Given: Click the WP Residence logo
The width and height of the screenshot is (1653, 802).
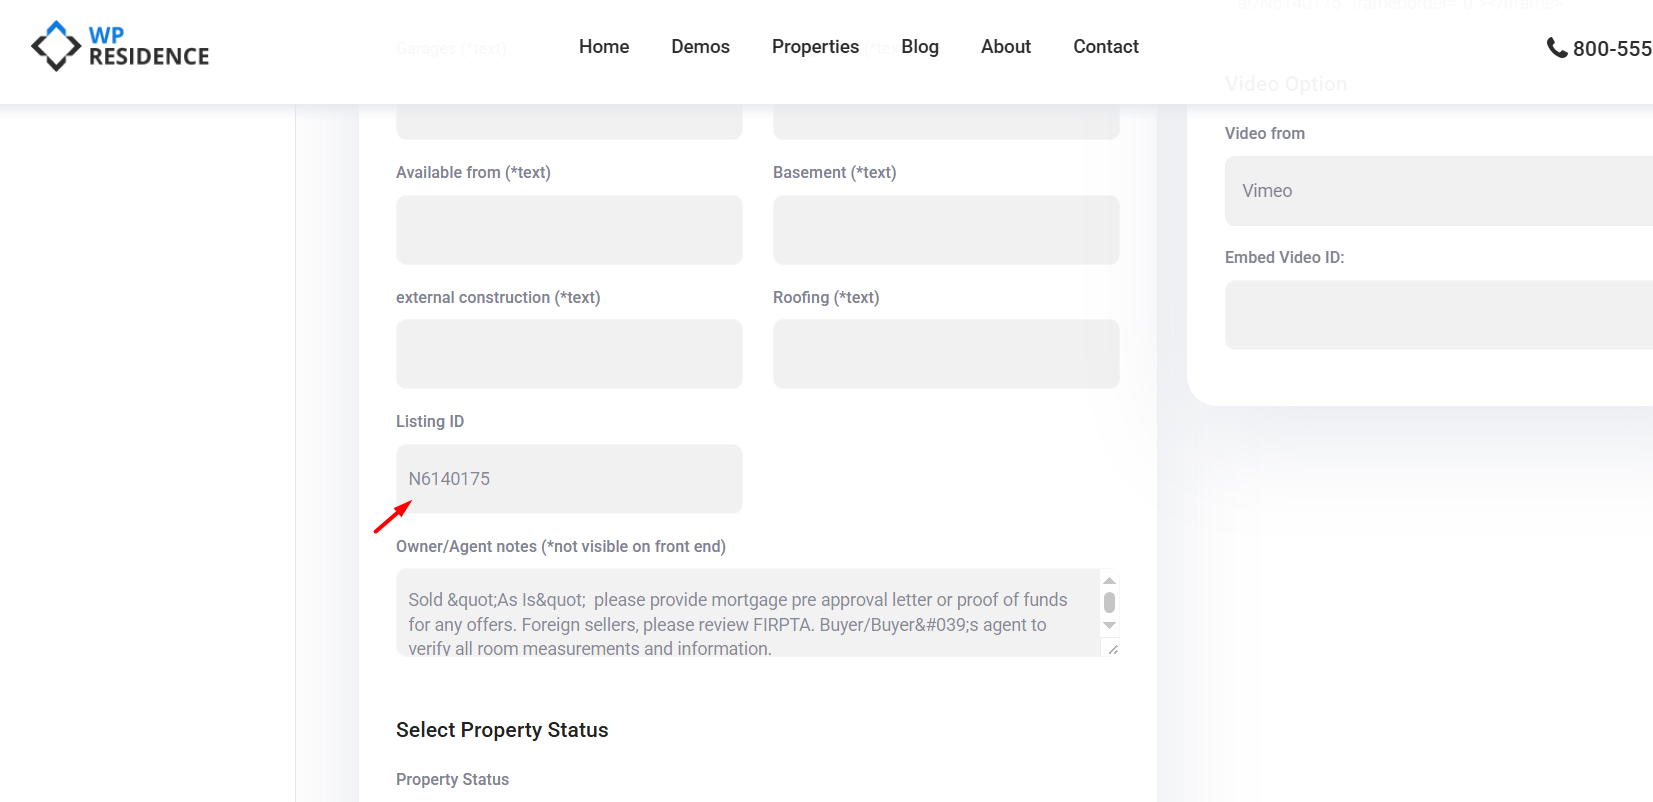Looking at the screenshot, I should (121, 46).
